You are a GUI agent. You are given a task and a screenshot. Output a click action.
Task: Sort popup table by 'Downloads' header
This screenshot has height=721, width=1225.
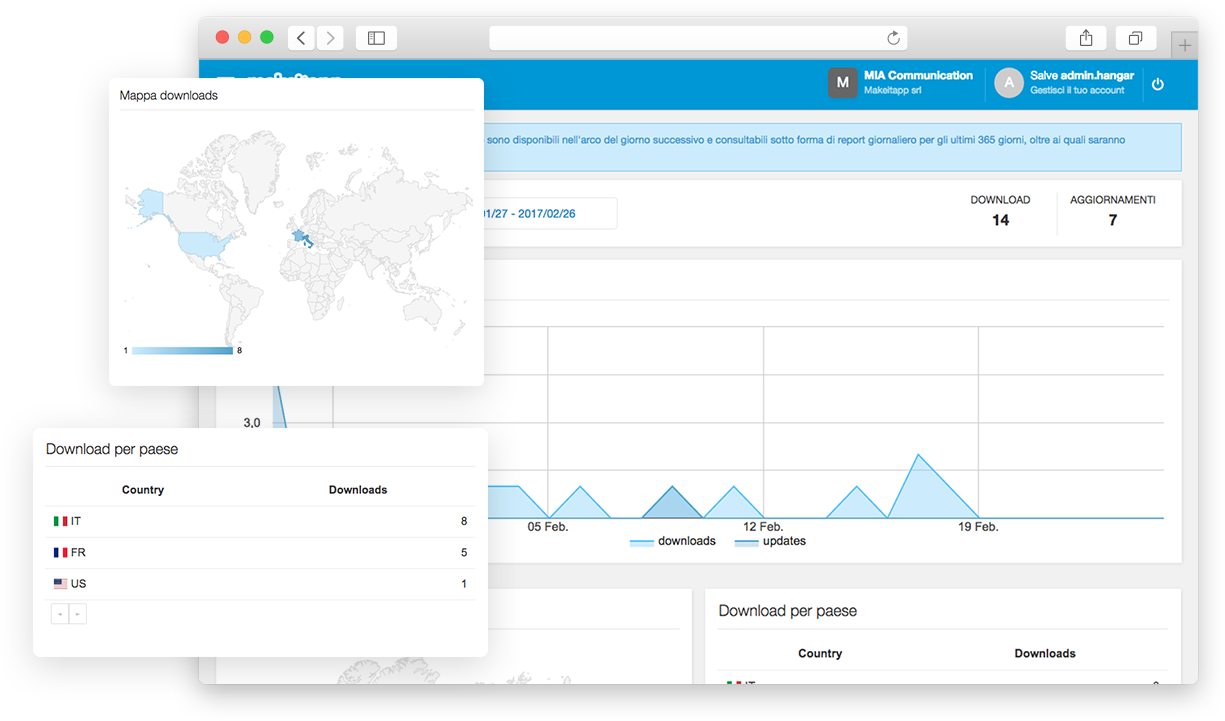click(x=358, y=490)
